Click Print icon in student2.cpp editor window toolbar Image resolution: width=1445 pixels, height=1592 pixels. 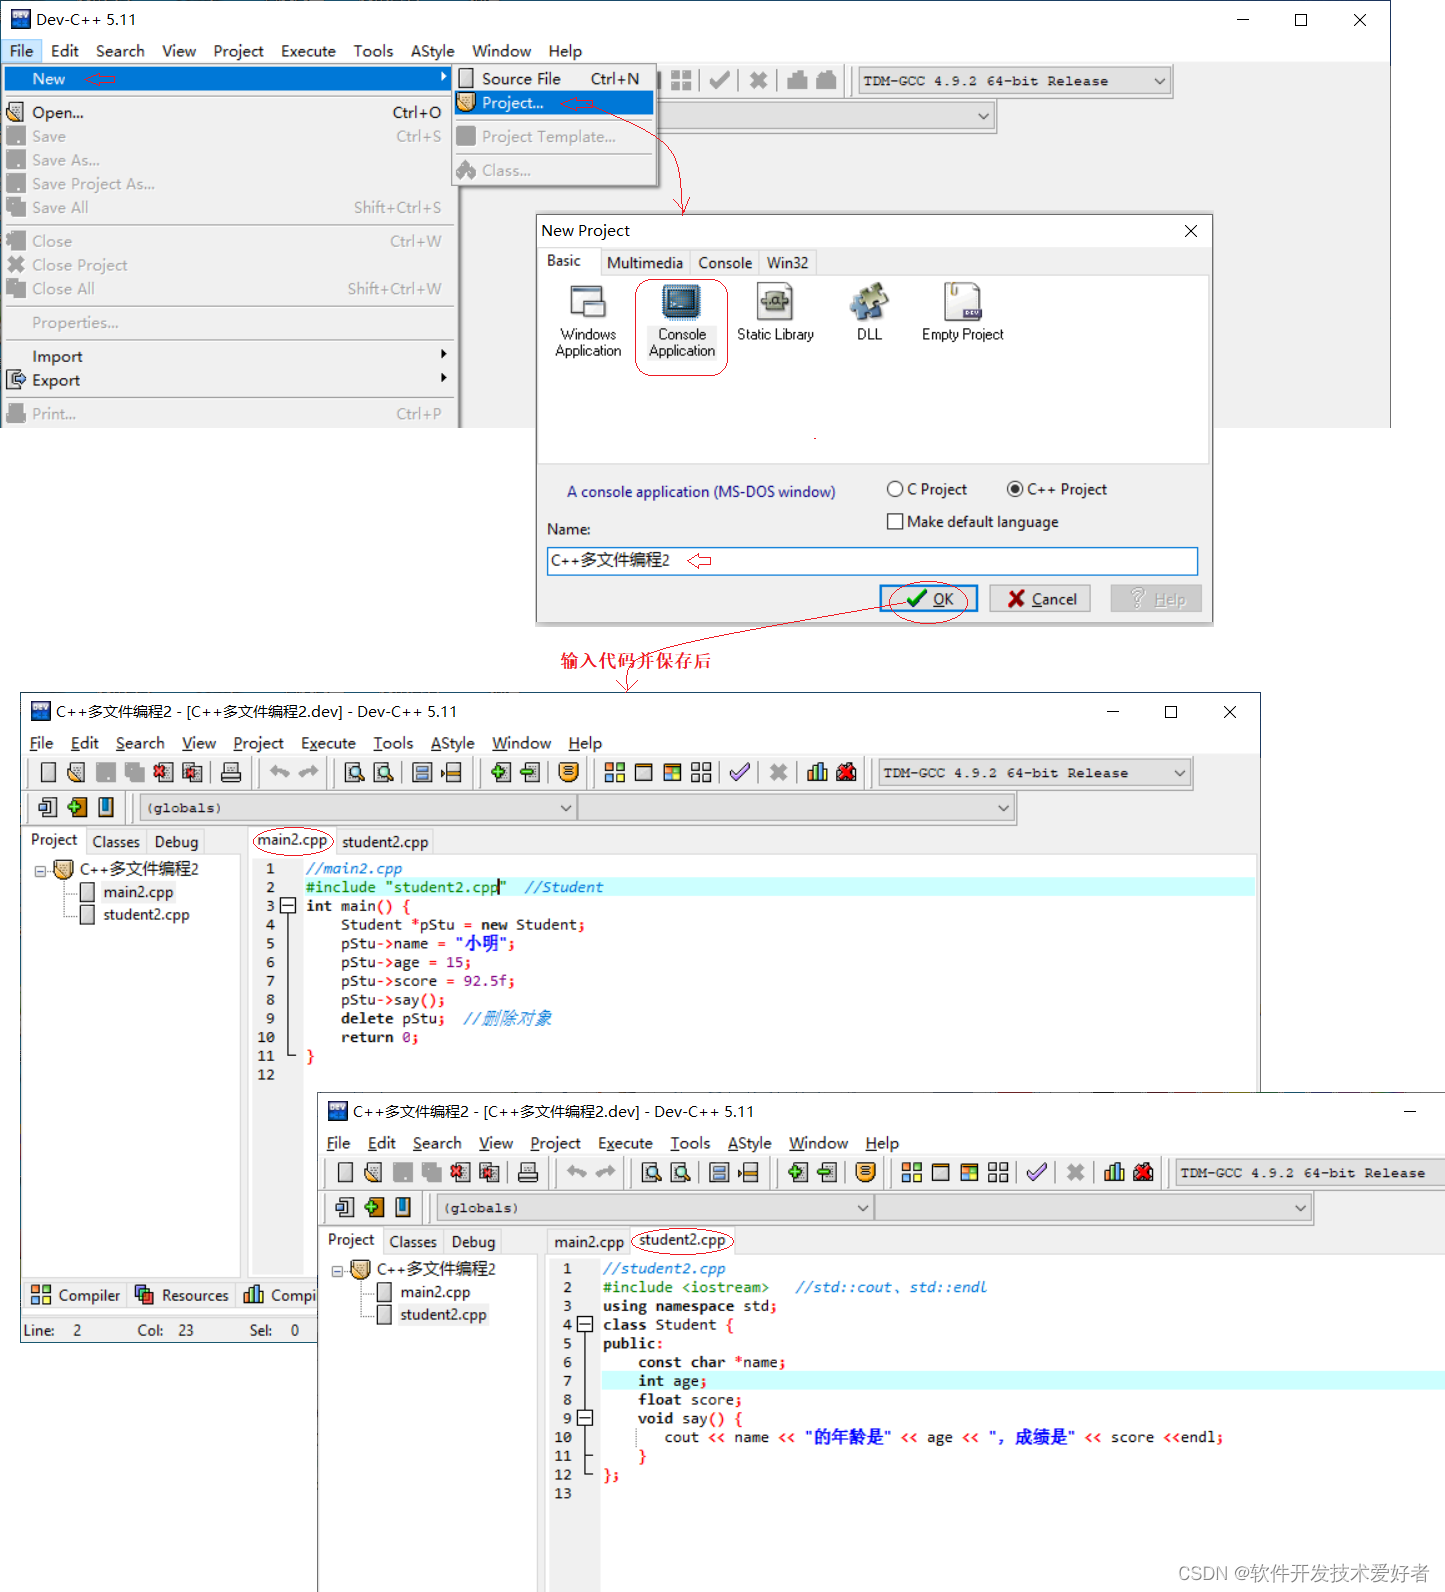point(528,1172)
